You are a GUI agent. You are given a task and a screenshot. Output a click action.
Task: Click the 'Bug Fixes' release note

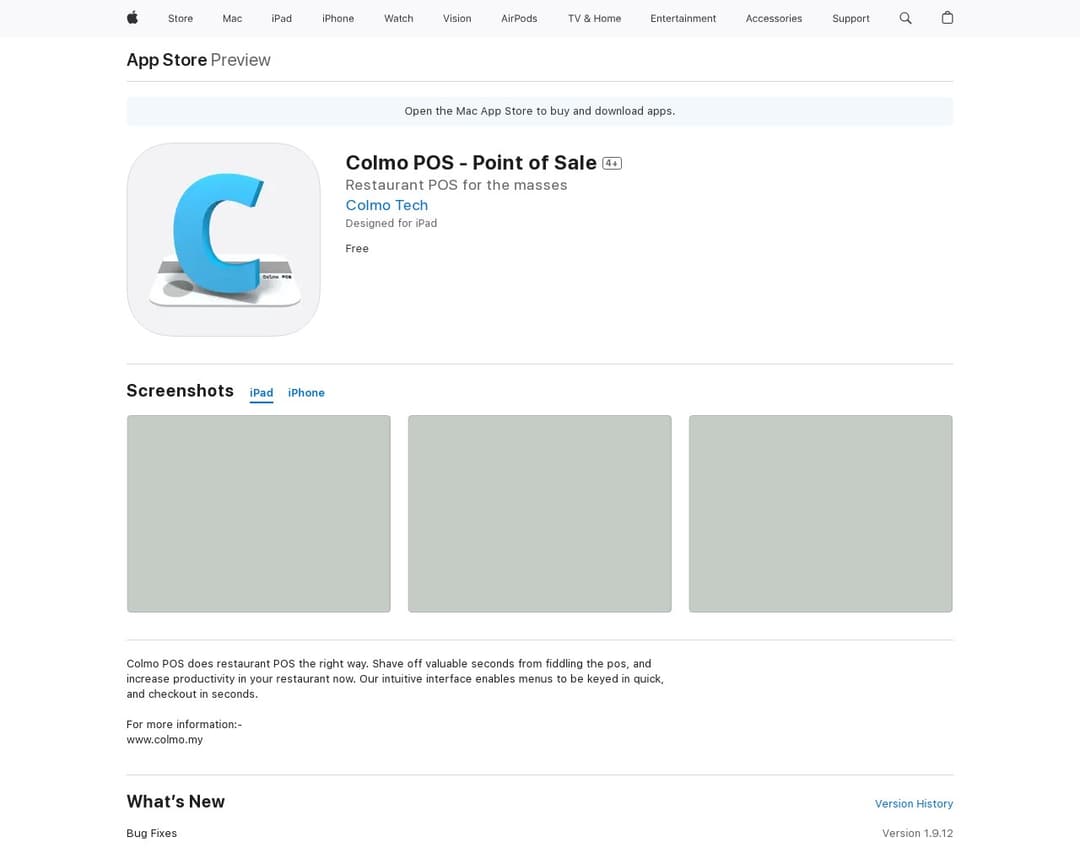(x=152, y=834)
